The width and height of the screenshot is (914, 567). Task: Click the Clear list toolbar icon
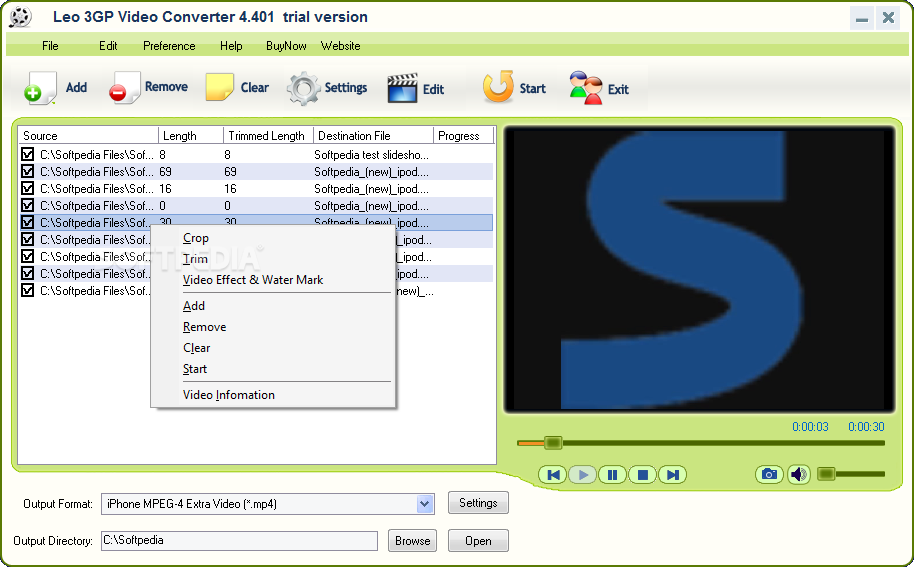click(x=219, y=87)
